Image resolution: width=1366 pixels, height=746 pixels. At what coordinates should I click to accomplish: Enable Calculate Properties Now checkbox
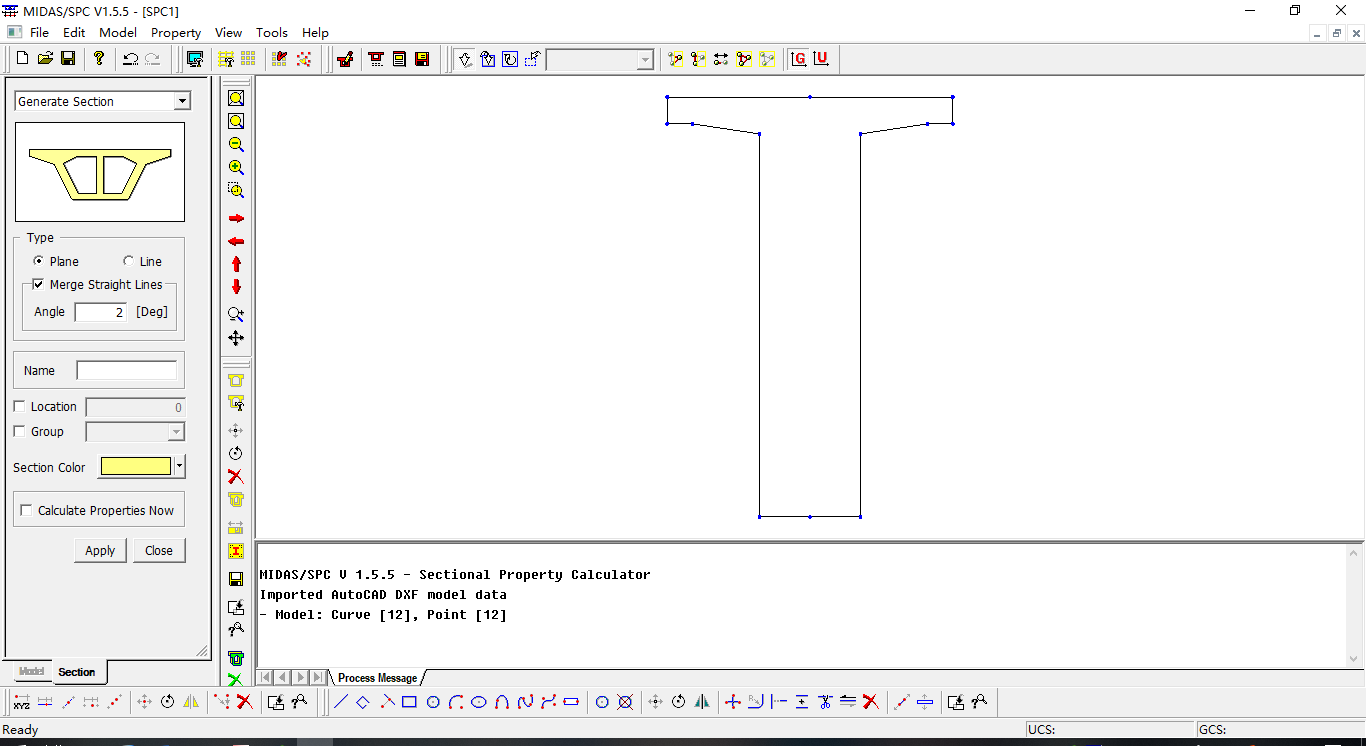(26, 510)
